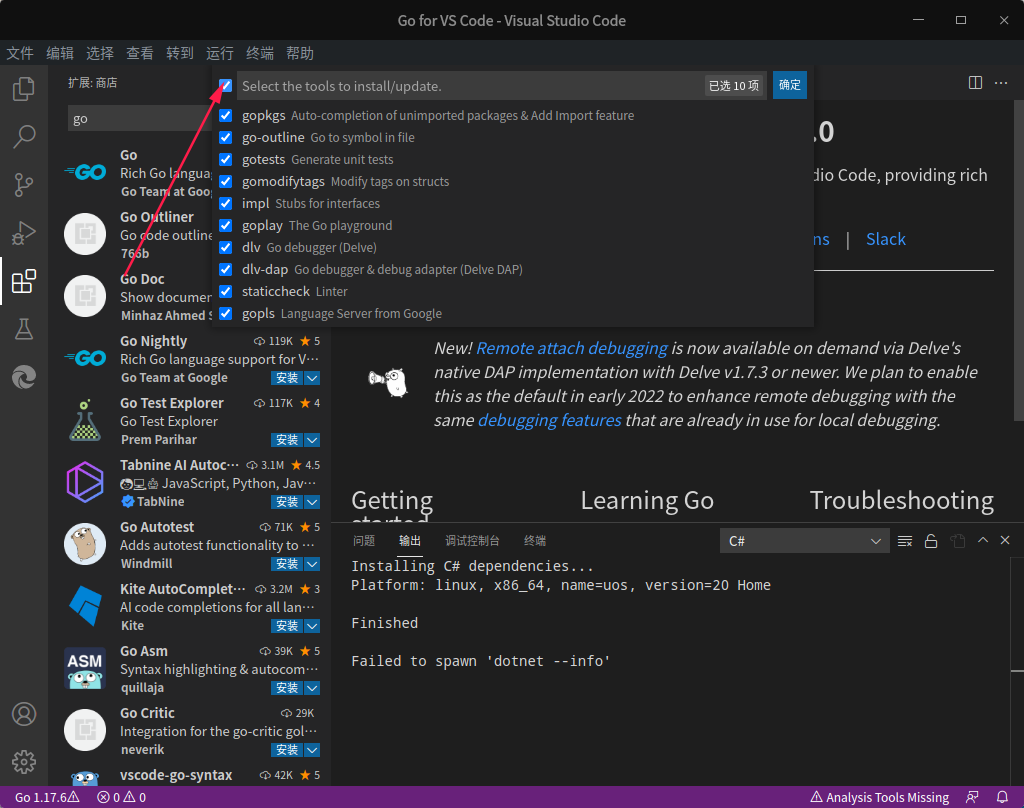Open the Testing flask icon
The height and width of the screenshot is (808, 1024).
pyautogui.click(x=24, y=329)
